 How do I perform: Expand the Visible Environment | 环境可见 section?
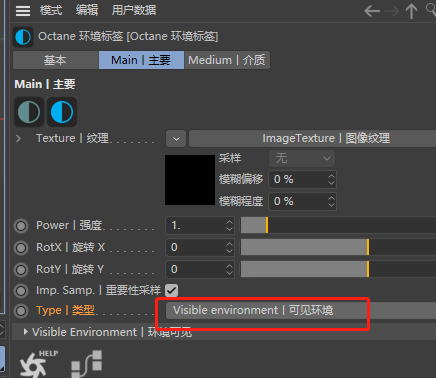pos(25,332)
